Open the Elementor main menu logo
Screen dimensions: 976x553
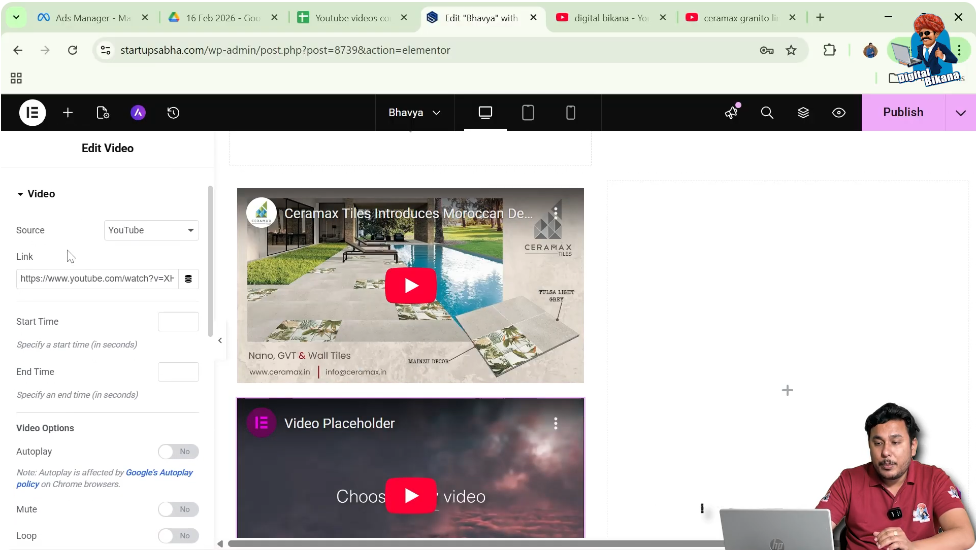[x=32, y=113]
